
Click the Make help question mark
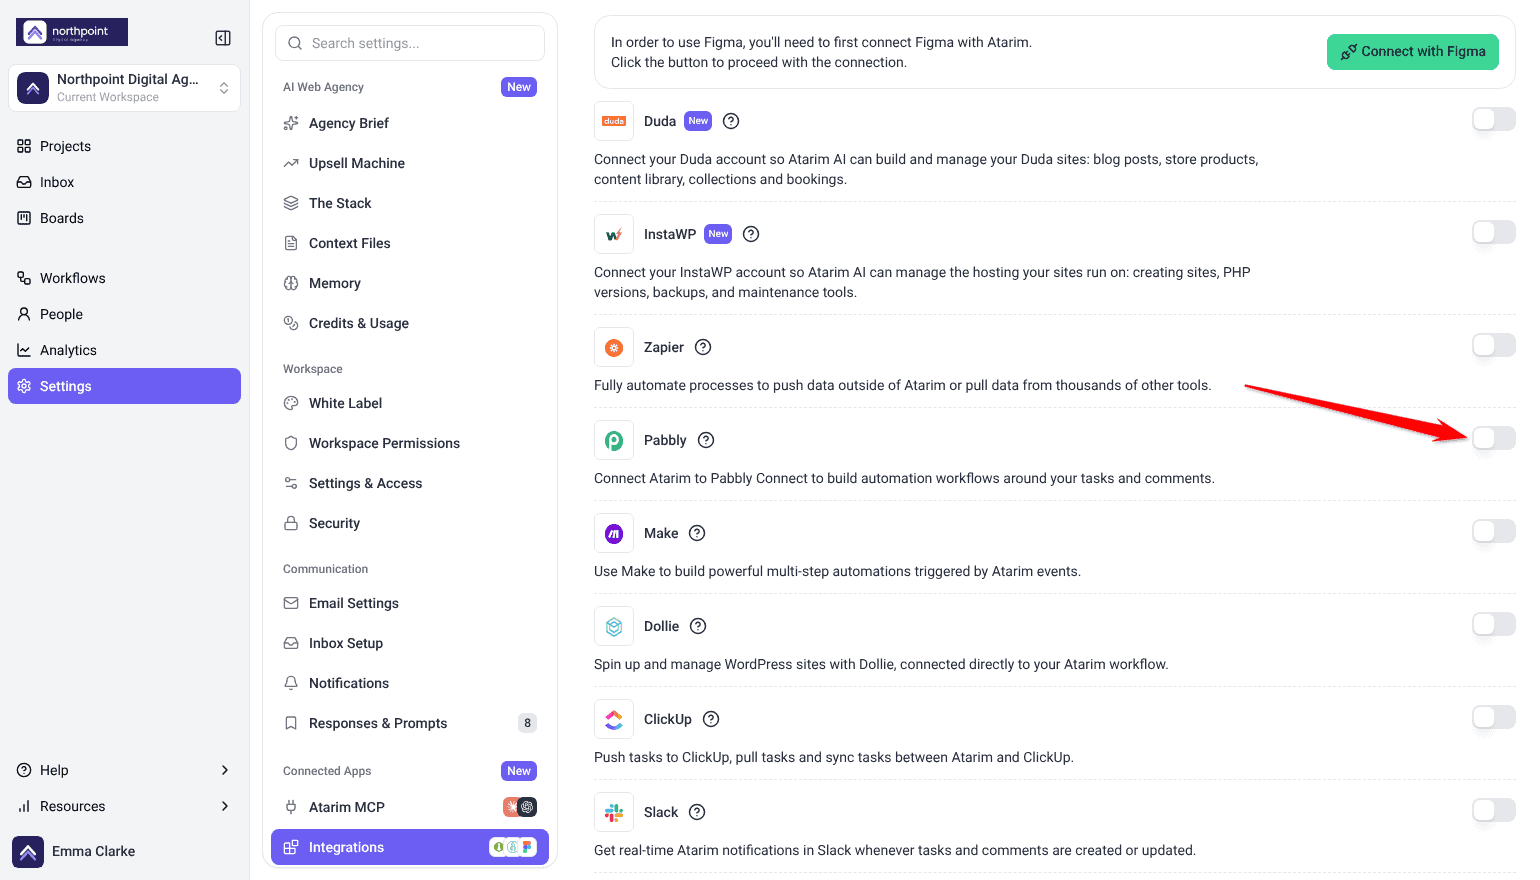[x=697, y=533]
